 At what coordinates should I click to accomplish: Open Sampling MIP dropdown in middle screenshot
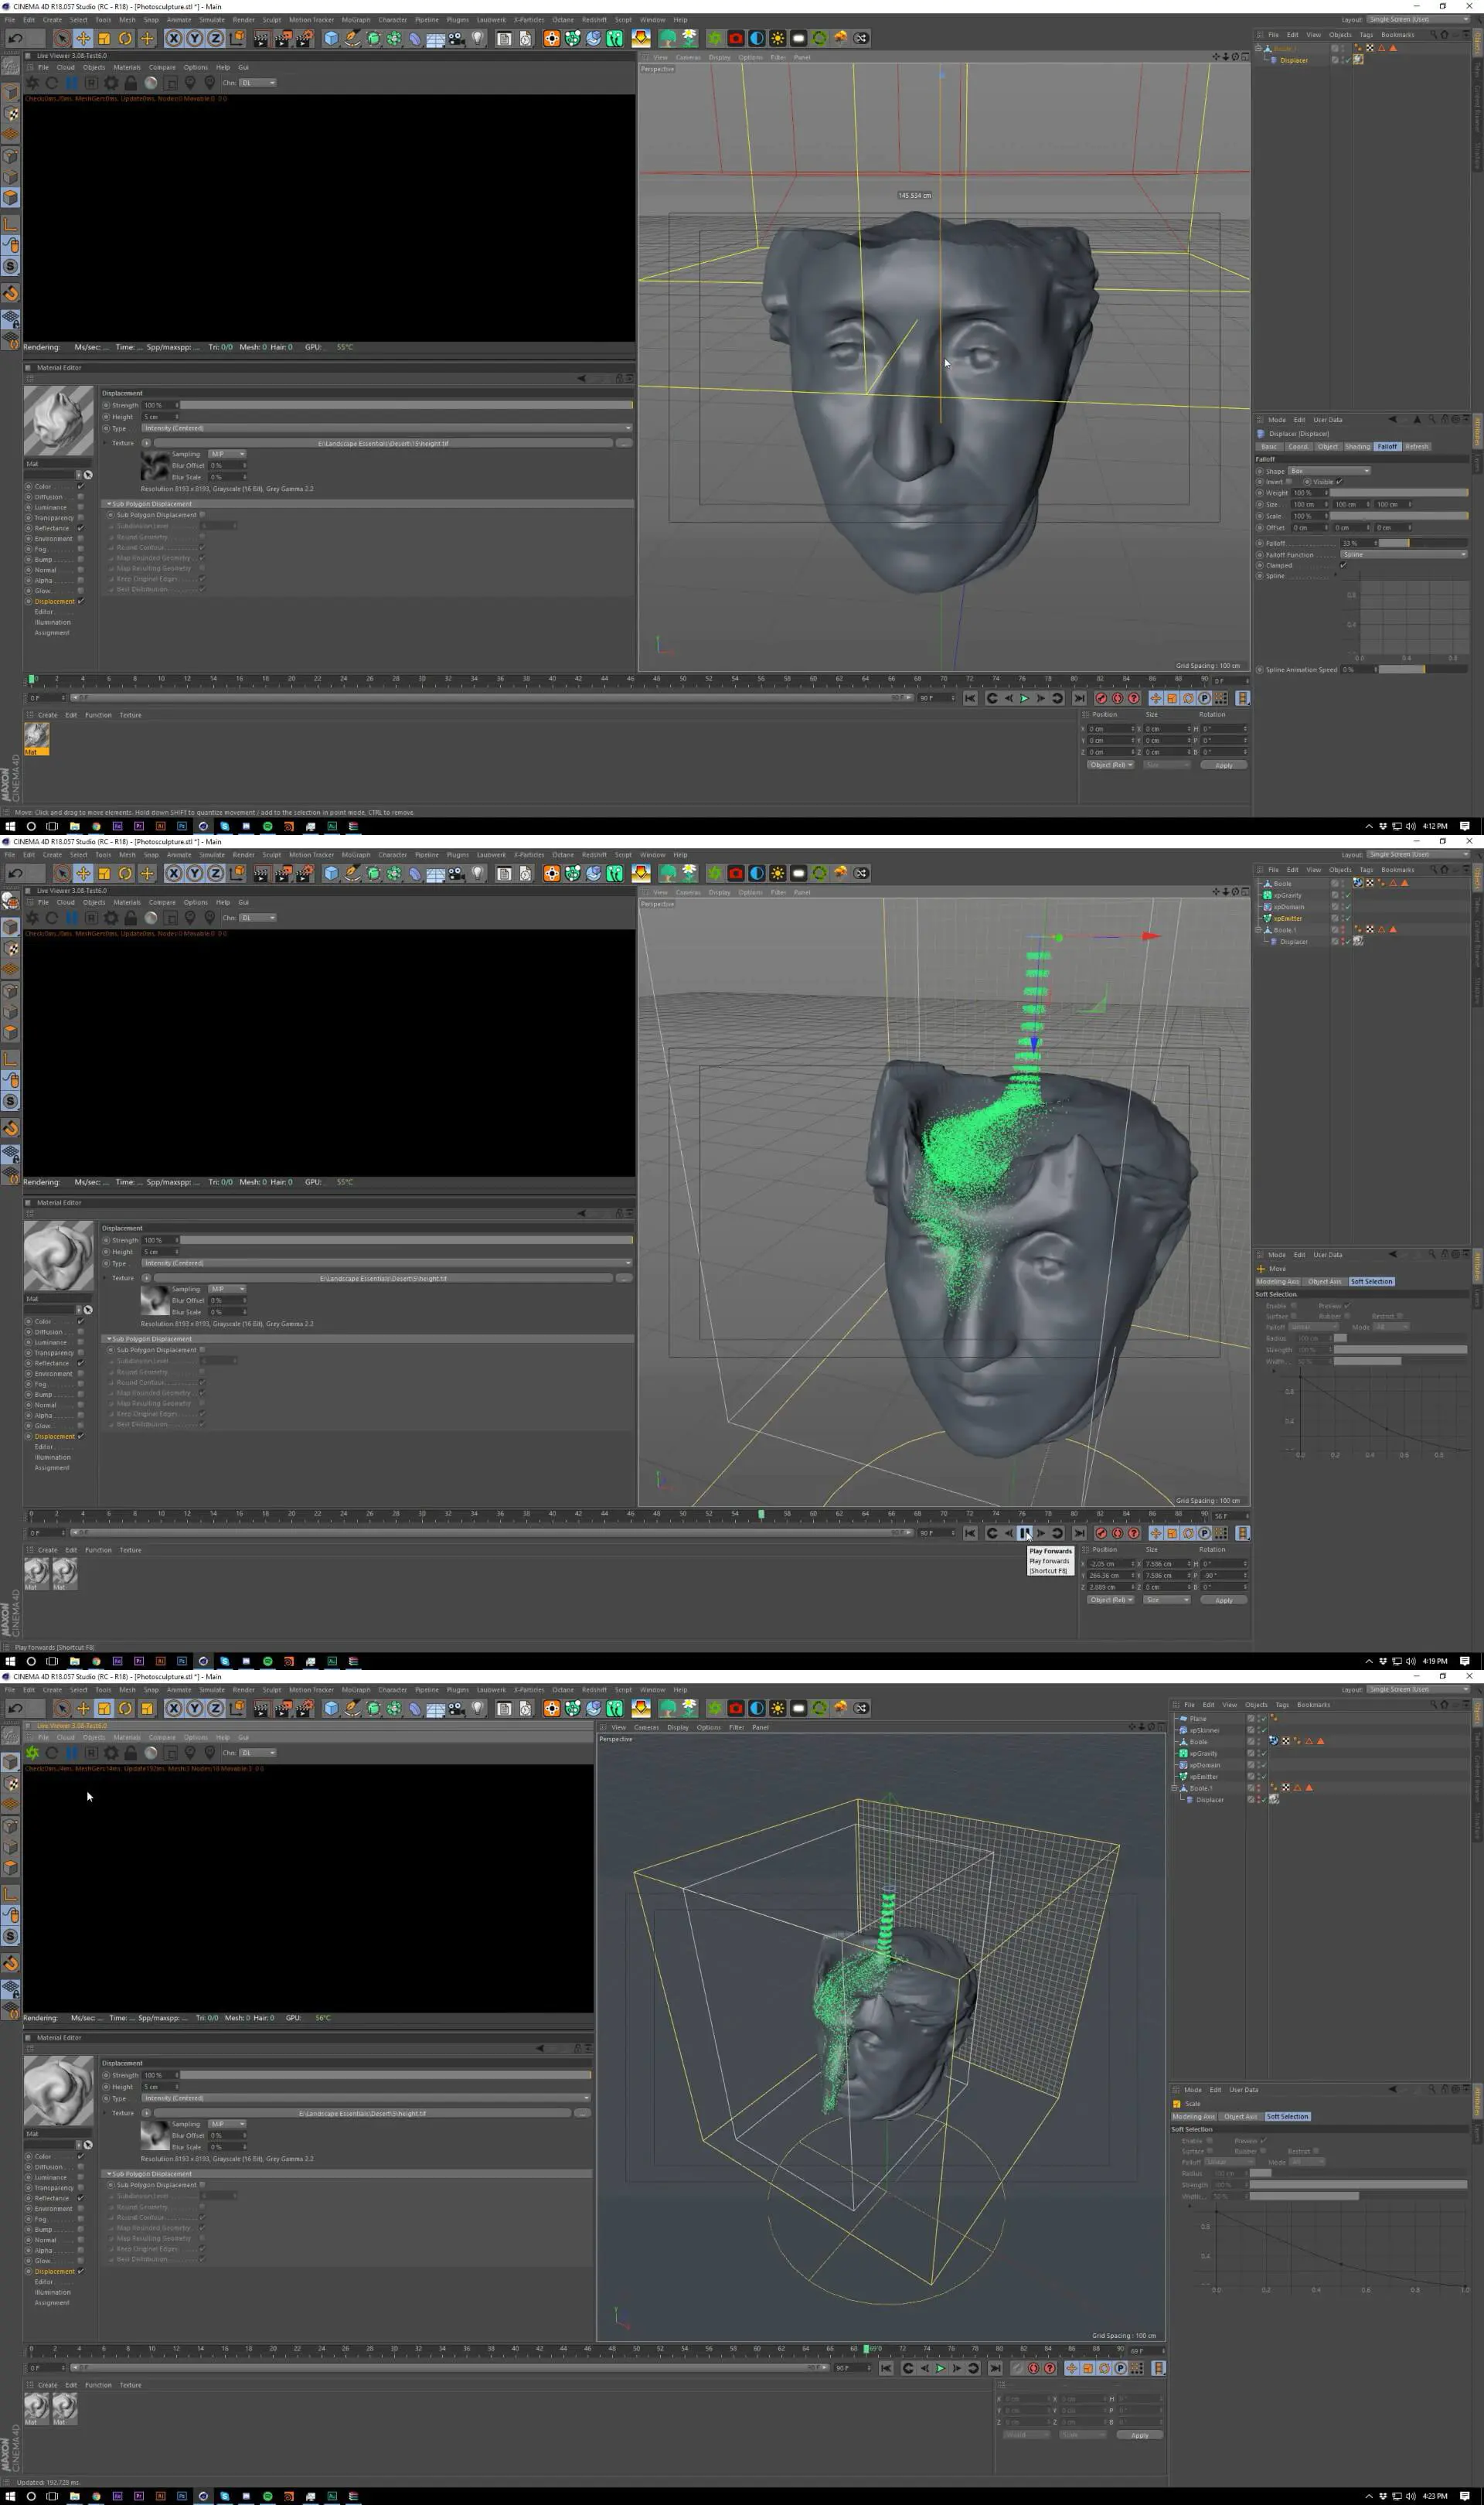click(227, 1289)
